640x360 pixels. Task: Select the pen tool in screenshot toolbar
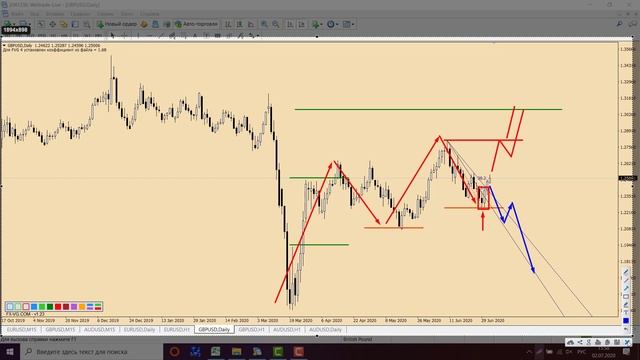pyautogui.click(x=626, y=272)
